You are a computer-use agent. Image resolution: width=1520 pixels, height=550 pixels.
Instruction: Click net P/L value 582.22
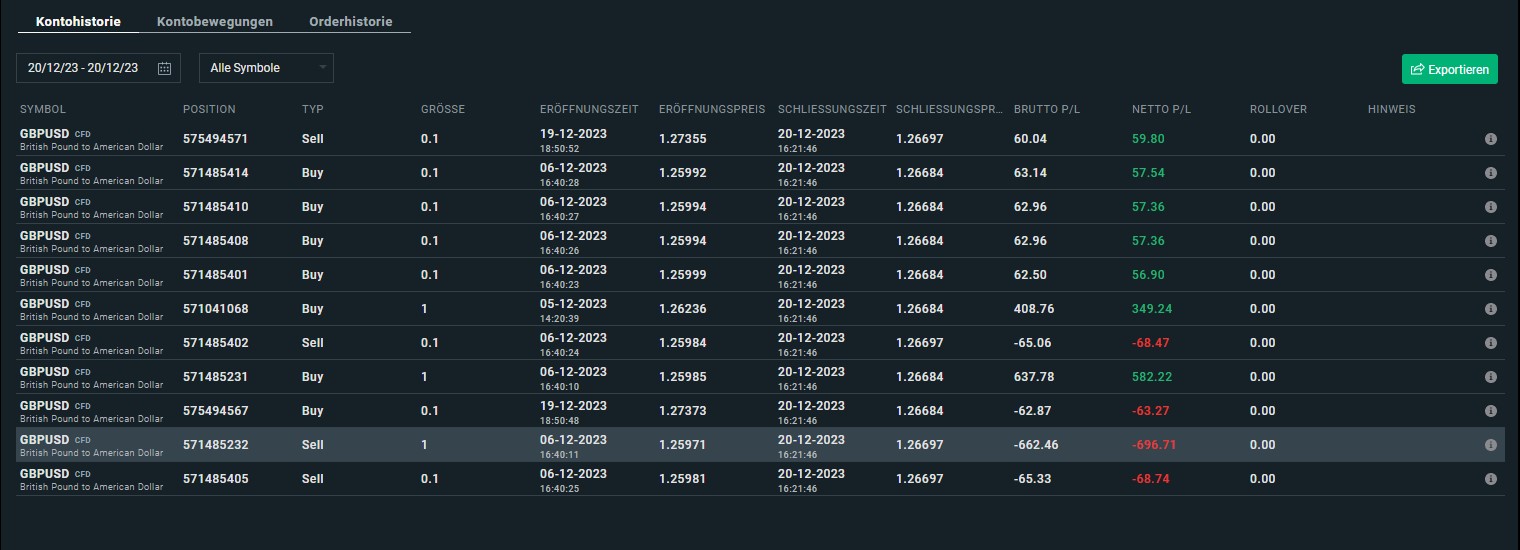point(1152,377)
